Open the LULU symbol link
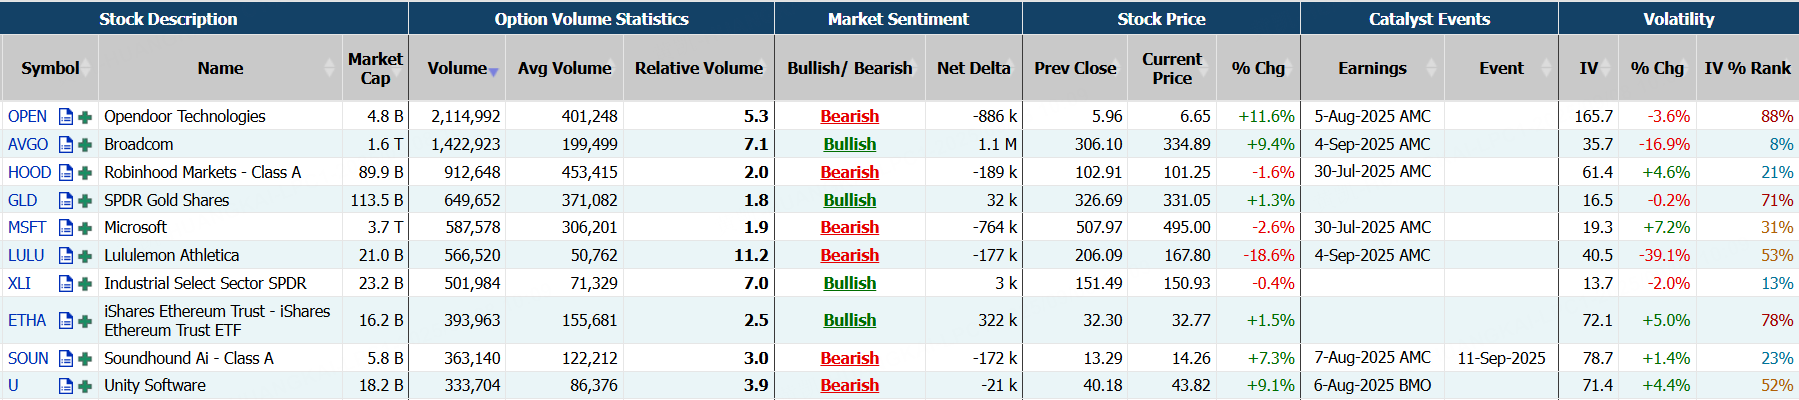The image size is (1799, 400). tap(26, 256)
